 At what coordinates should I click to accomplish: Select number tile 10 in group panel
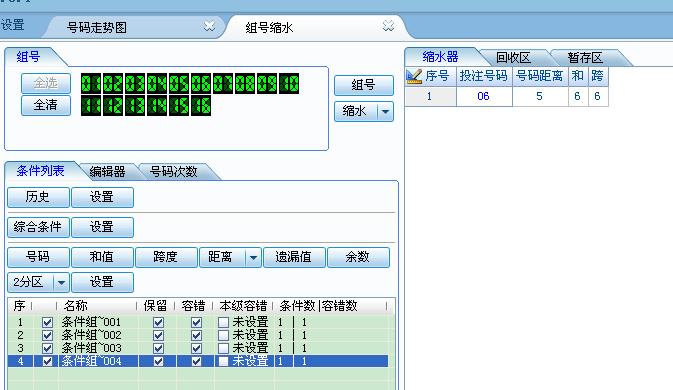[x=289, y=83]
